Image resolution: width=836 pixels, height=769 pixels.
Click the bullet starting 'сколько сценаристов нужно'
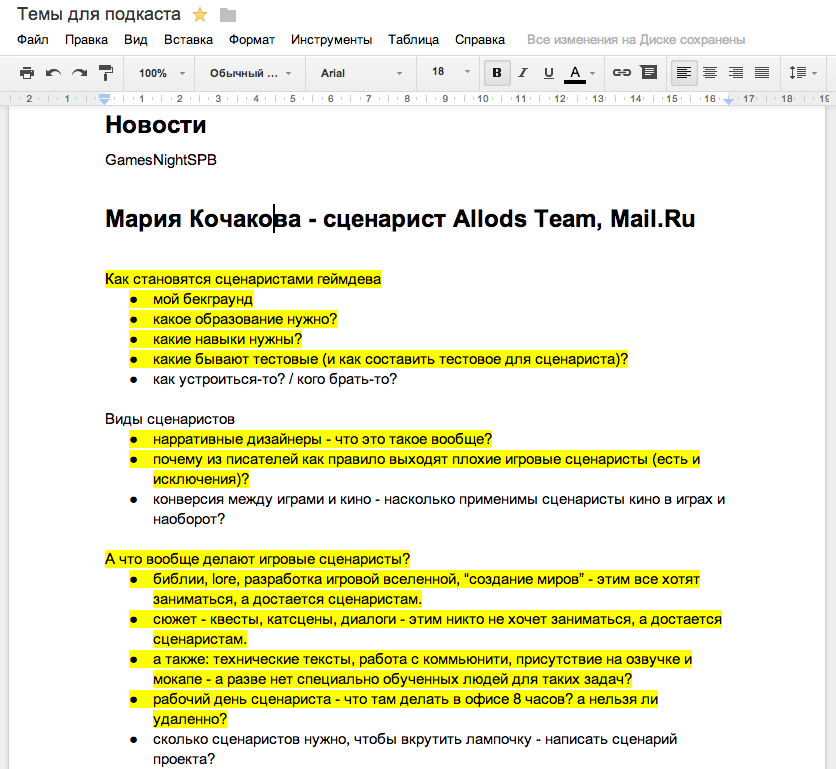(415, 749)
